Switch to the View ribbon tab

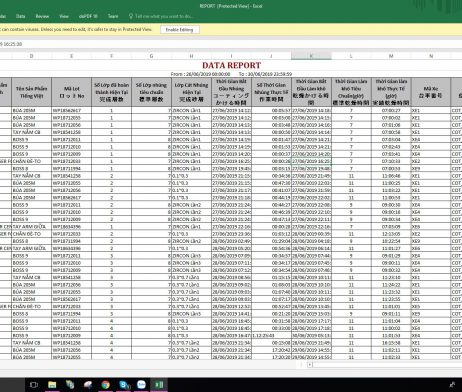point(64,16)
